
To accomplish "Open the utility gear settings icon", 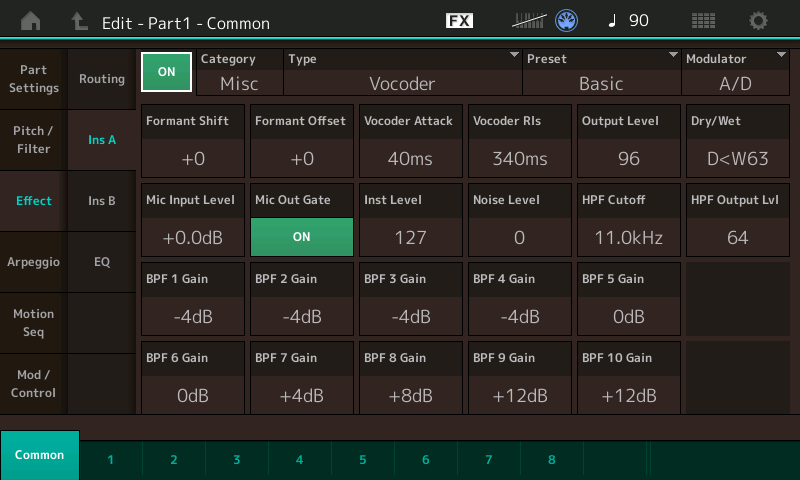I will point(759,20).
